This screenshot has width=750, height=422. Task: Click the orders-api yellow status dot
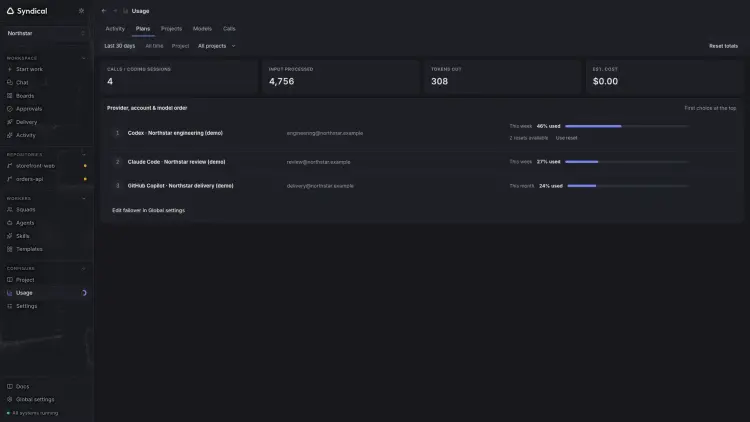coord(85,179)
